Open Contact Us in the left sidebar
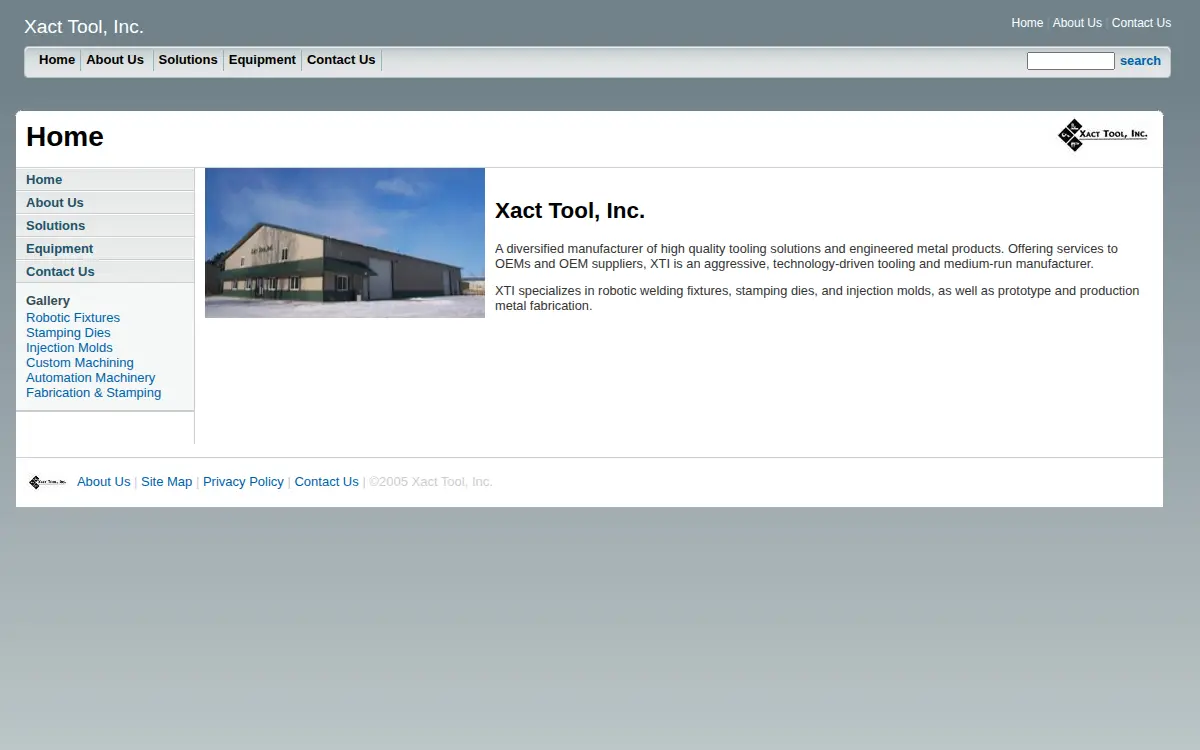Viewport: 1200px width, 750px height. [105, 272]
